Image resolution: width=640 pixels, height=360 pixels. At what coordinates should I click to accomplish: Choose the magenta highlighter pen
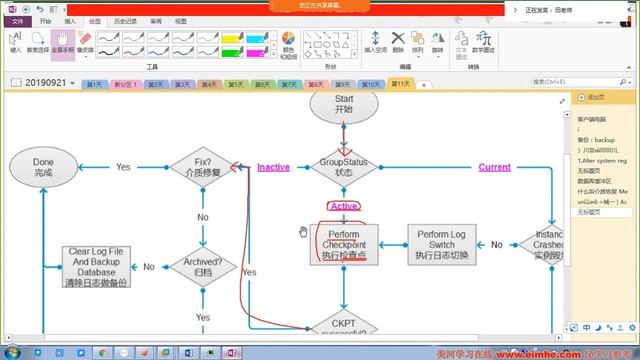point(257,51)
